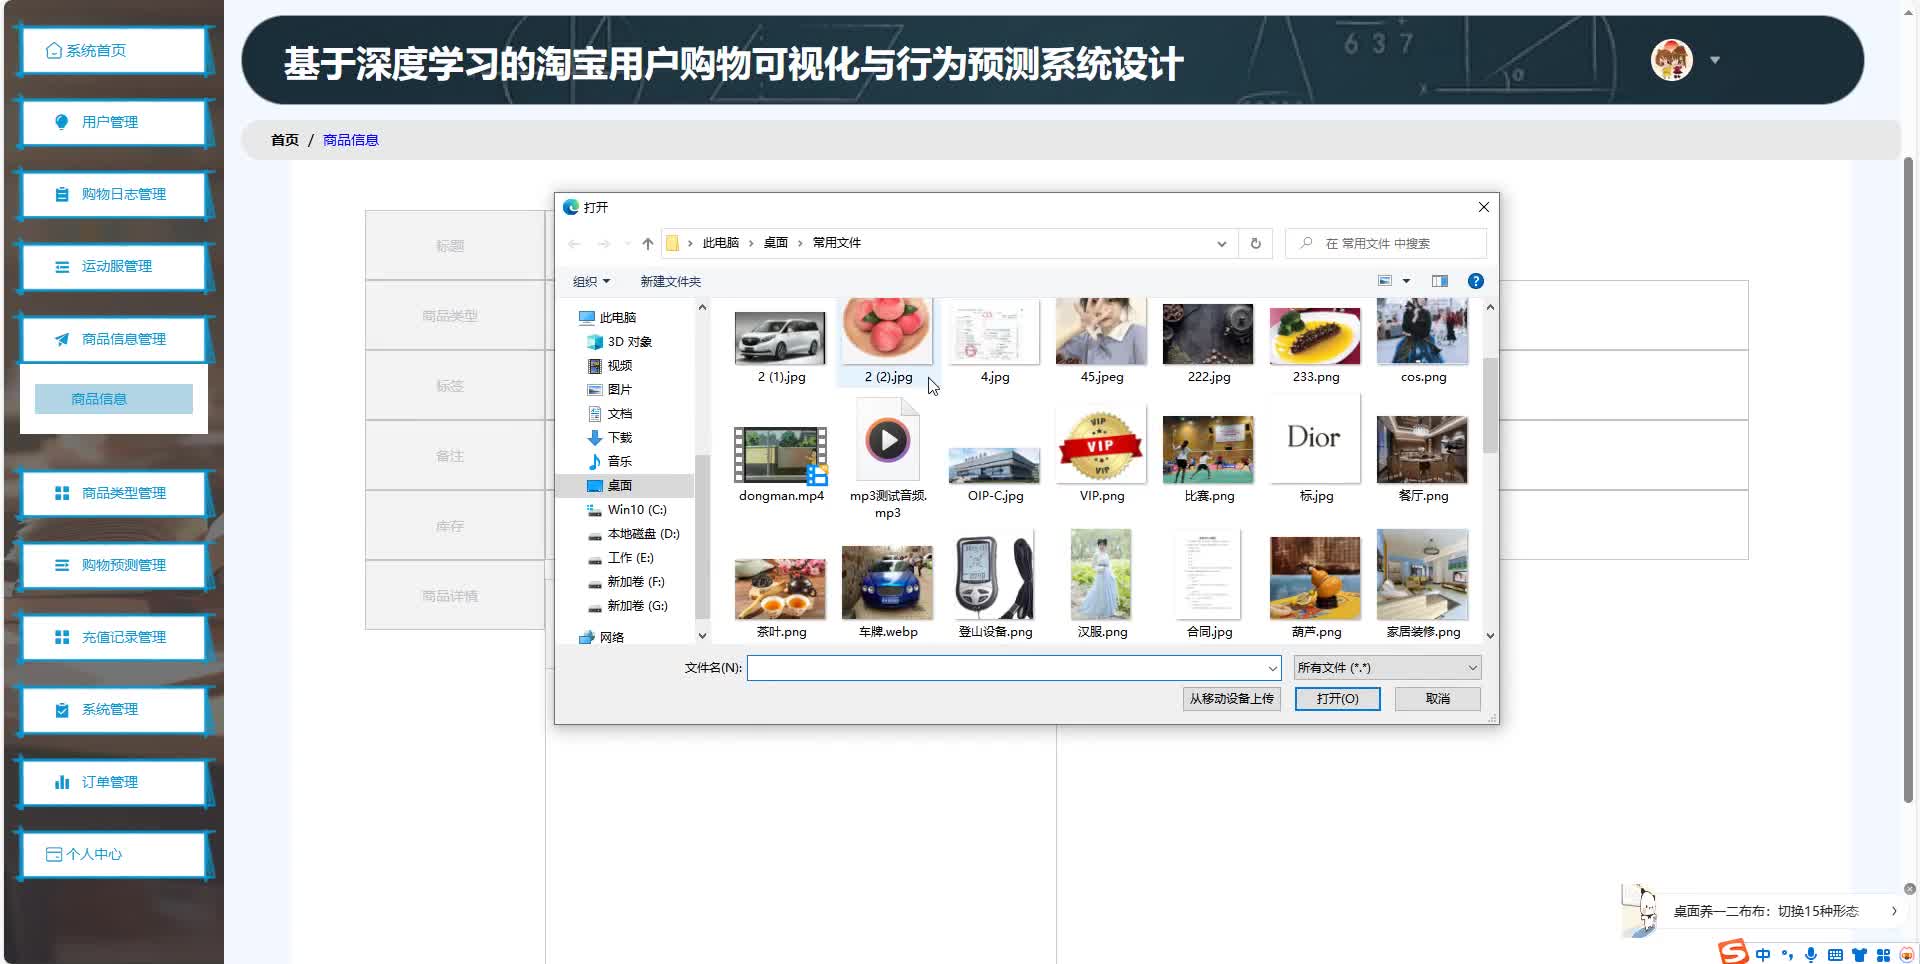This screenshot has width=1920, height=964.
Task: Open the avatar dropdown arrow at top right
Action: pyautogui.click(x=1714, y=61)
